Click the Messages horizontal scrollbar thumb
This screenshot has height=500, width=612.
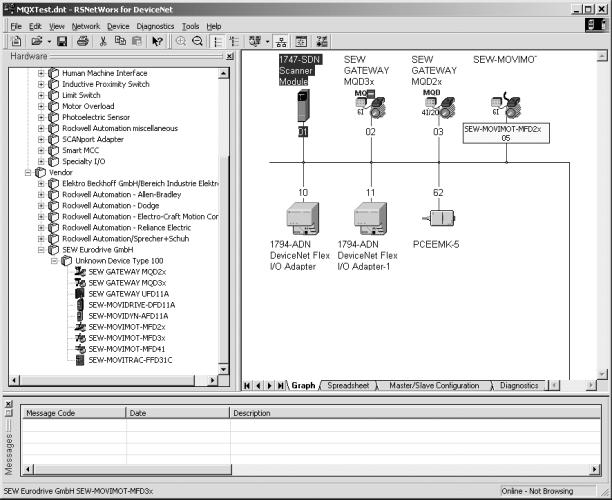[133, 469]
